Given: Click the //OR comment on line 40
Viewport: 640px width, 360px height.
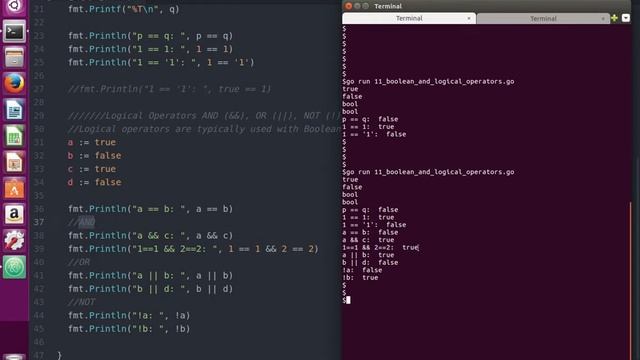Looking at the screenshot, I should click(x=79, y=262).
